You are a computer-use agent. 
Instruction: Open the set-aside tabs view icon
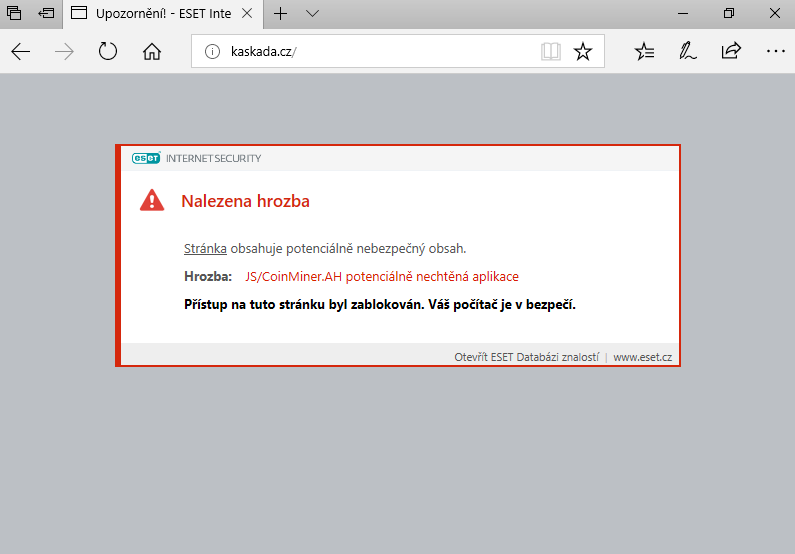coord(14,13)
